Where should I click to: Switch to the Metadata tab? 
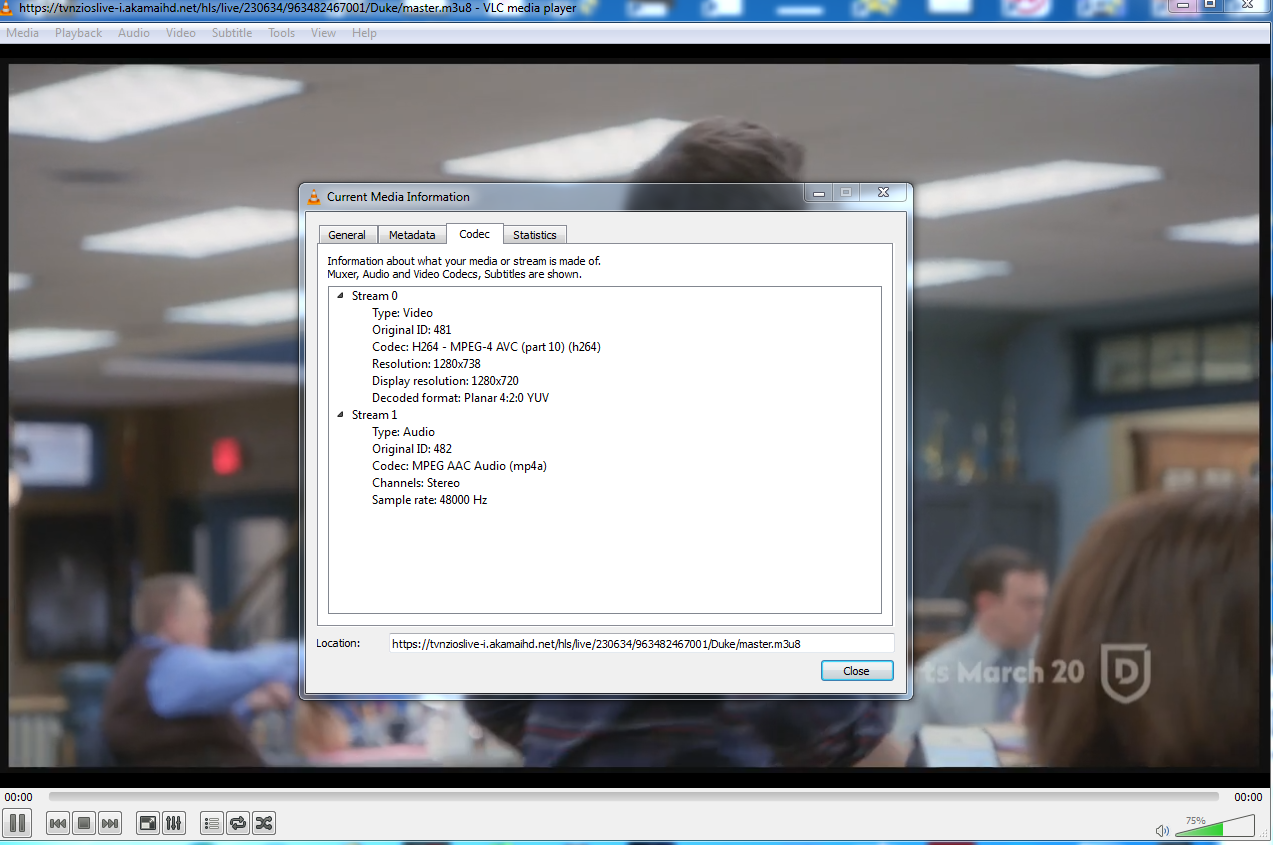pyautogui.click(x=412, y=235)
